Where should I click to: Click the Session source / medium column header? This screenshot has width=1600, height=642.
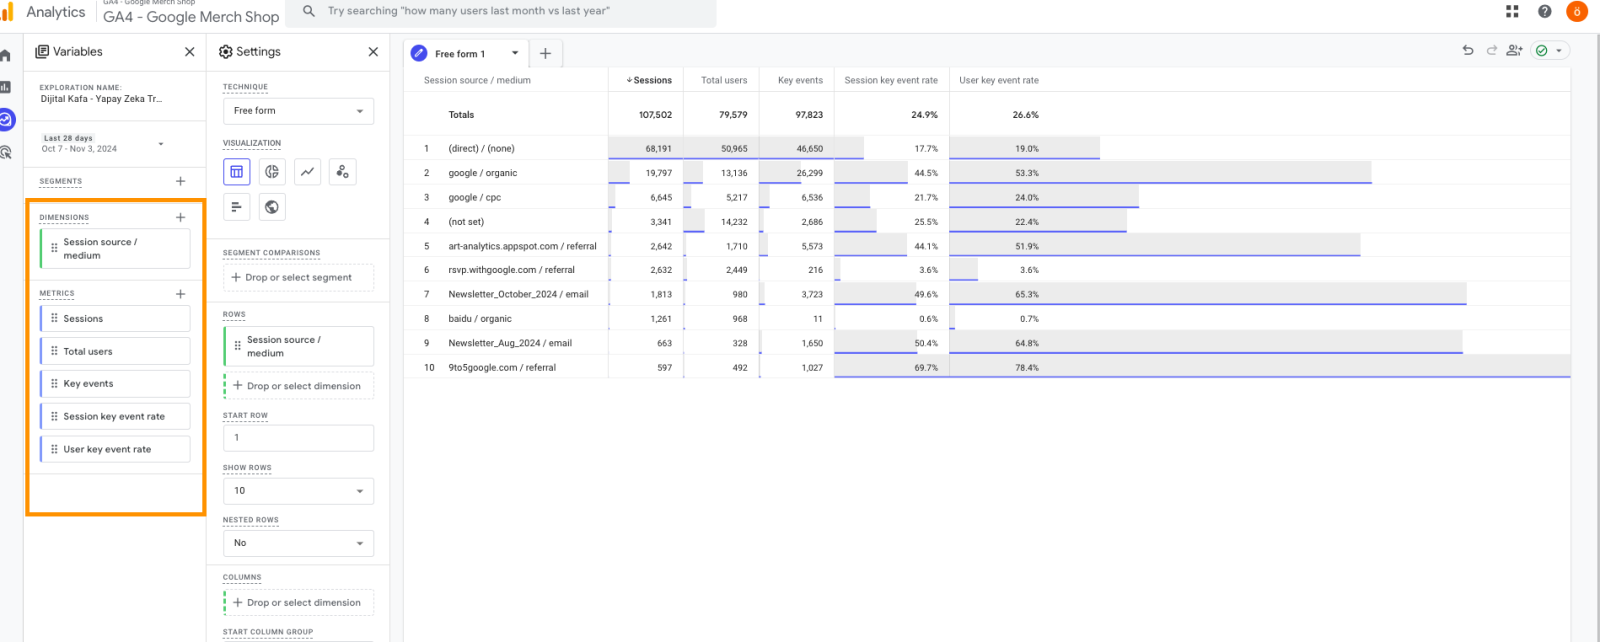[477, 80]
